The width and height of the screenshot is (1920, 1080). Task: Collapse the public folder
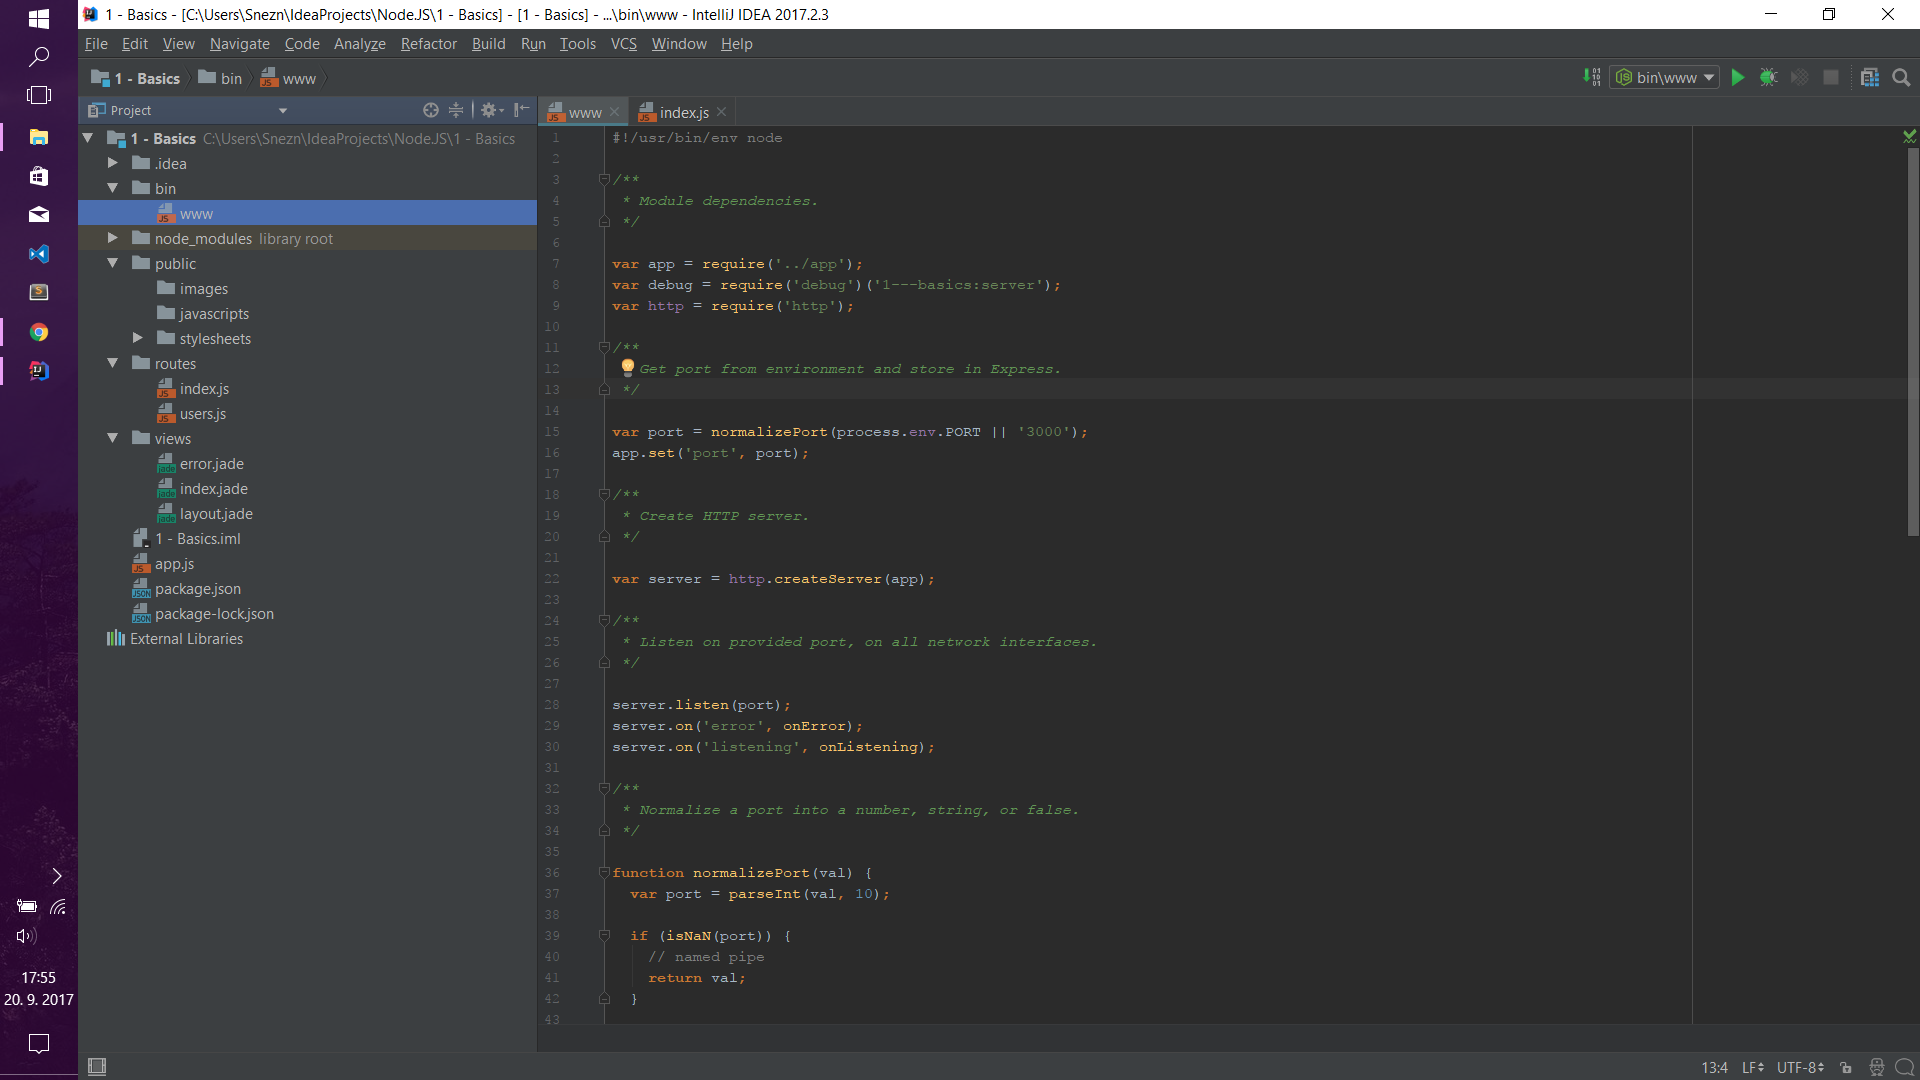[x=113, y=263]
